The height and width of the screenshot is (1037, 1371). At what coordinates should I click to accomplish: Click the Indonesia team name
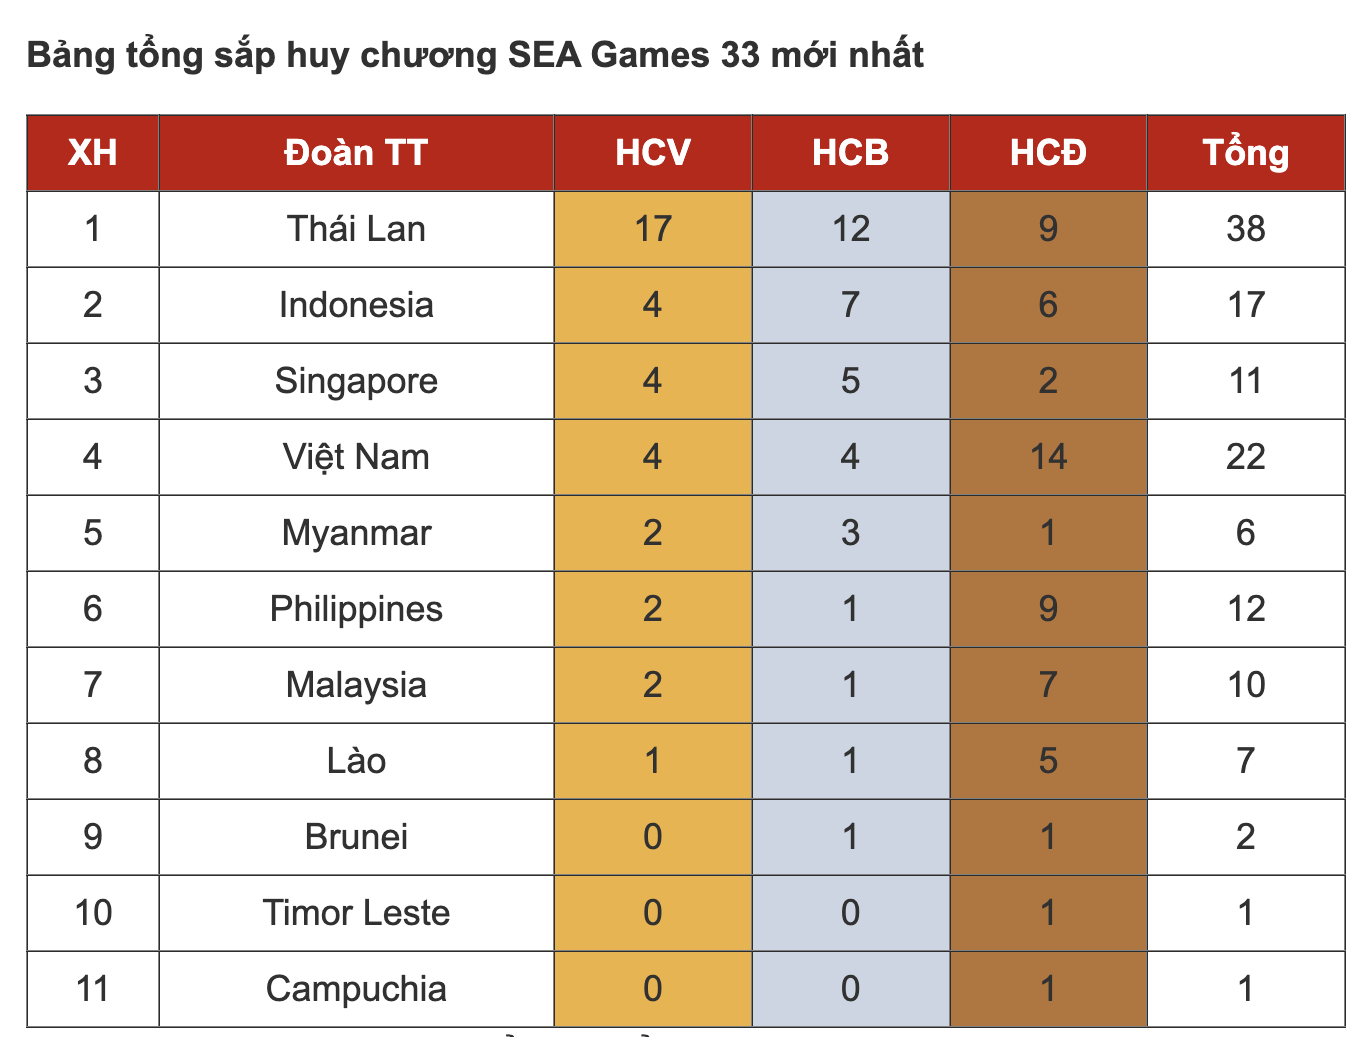click(x=356, y=305)
